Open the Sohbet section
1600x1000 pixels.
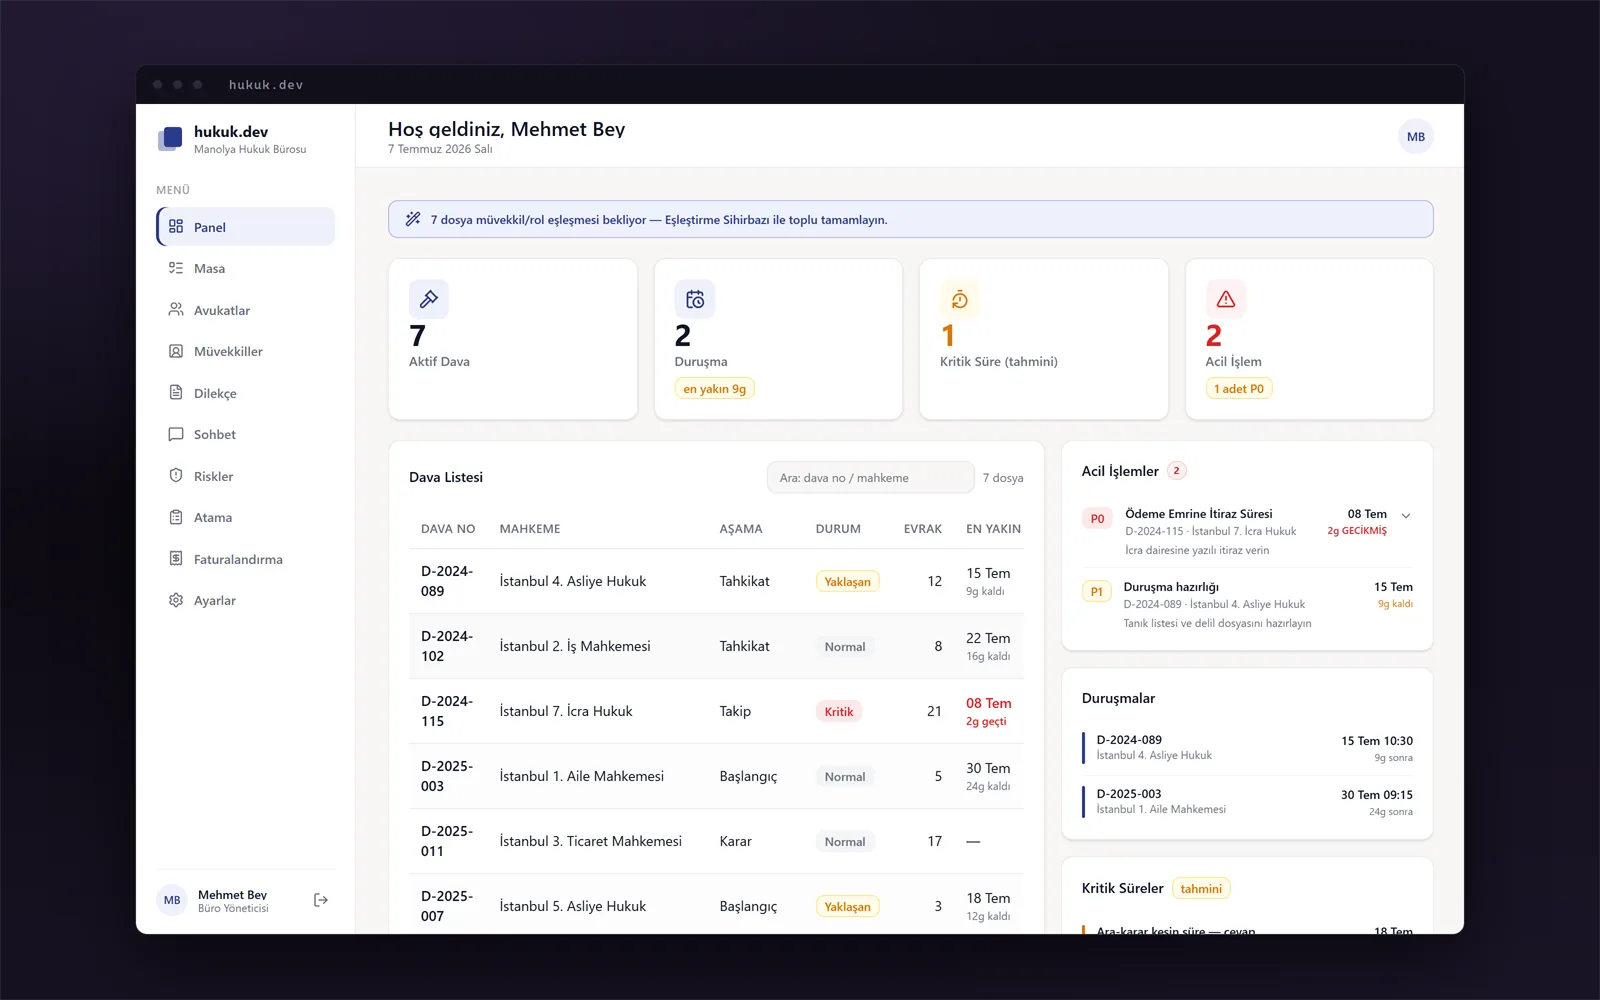(246, 434)
